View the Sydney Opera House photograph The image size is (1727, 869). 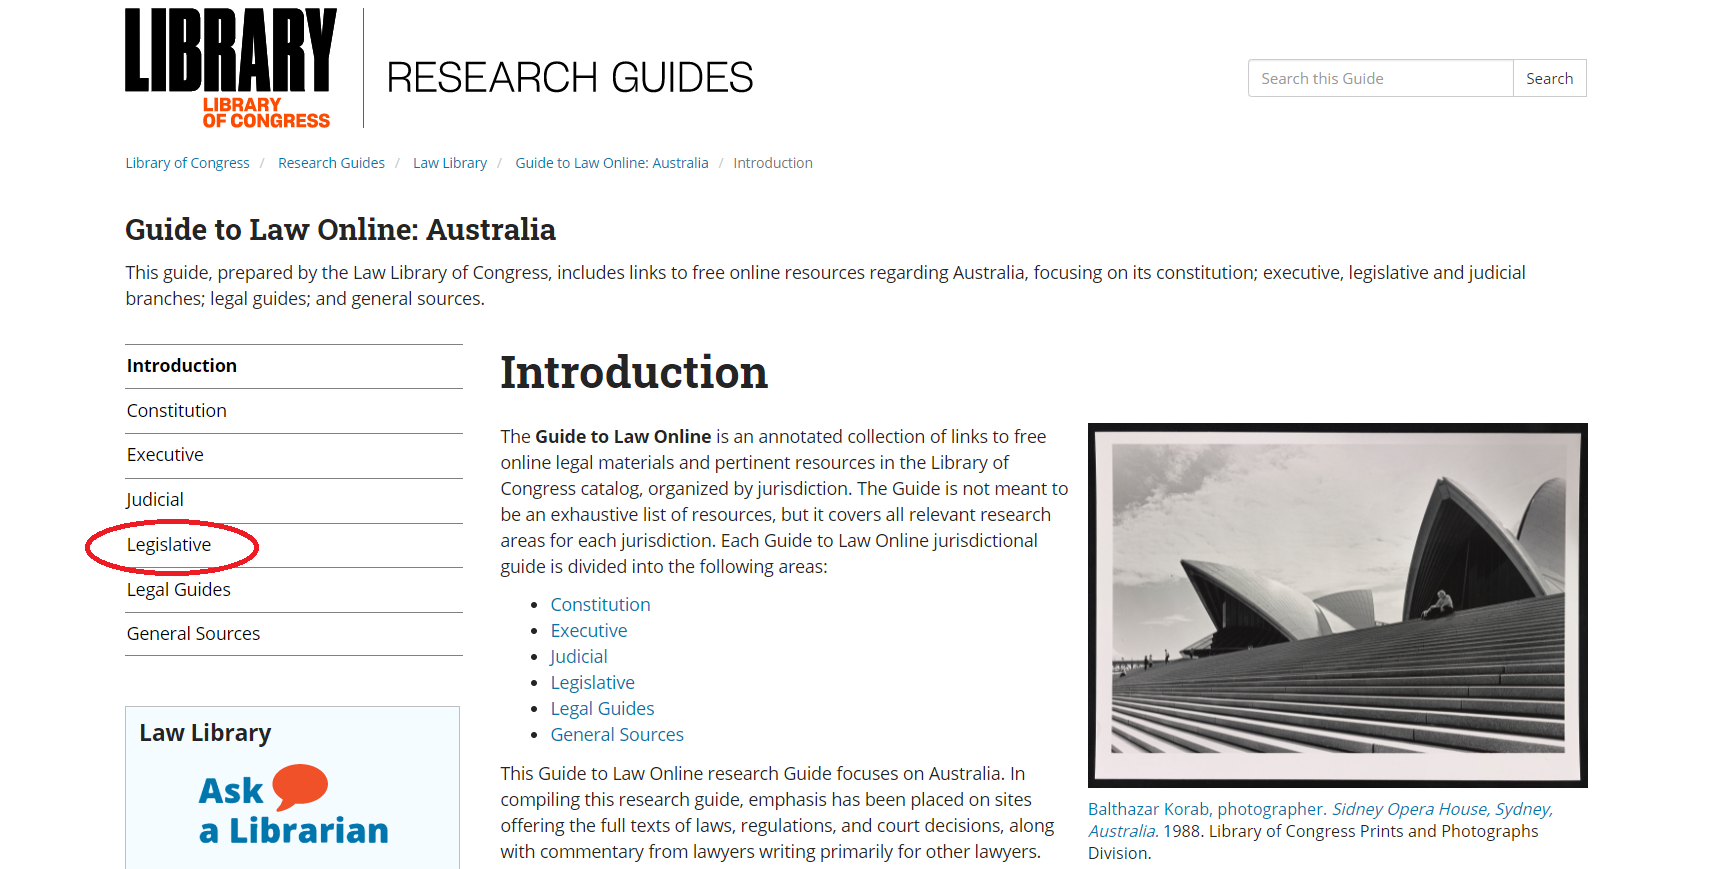point(1338,605)
